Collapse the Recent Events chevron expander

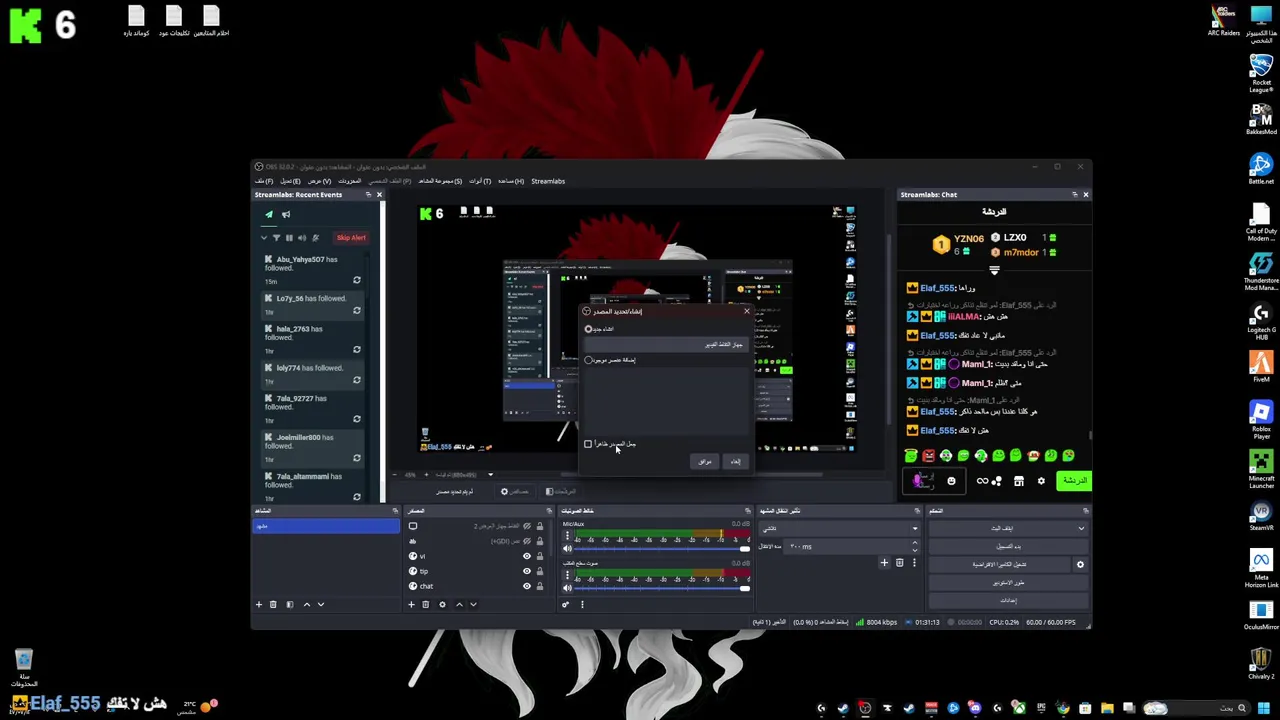coord(264,238)
